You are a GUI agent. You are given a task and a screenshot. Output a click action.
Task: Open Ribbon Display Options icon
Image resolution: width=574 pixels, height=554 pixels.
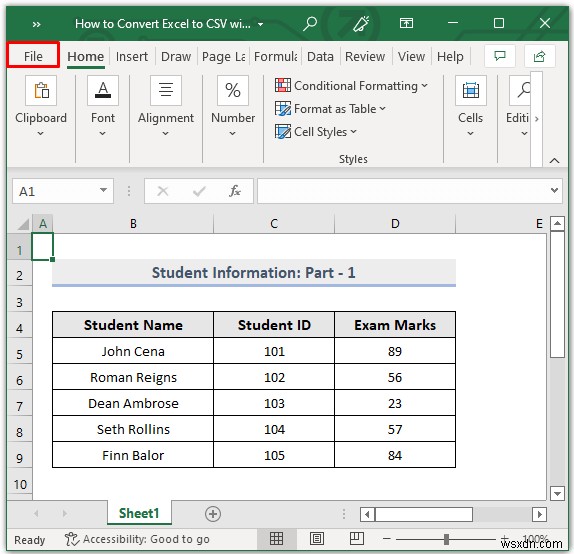point(406,23)
